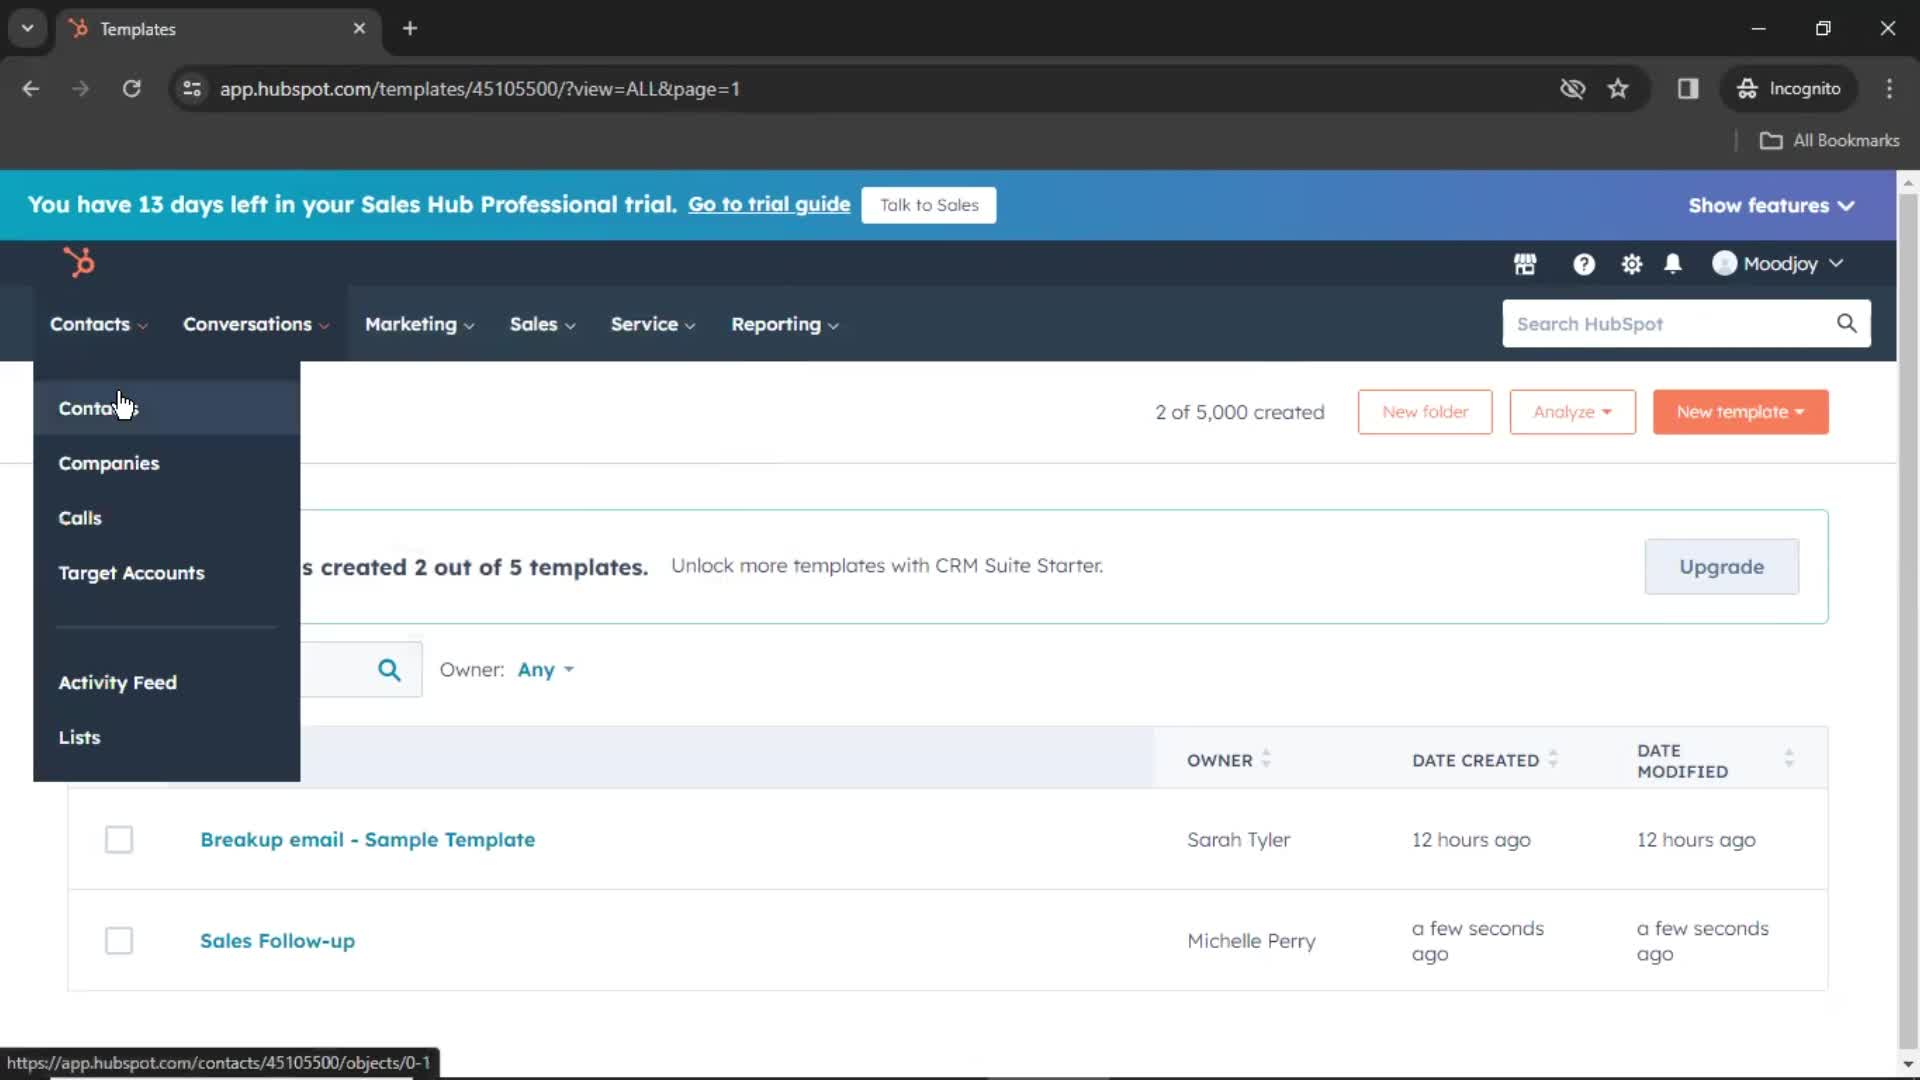
Task: Check the Breakup email template checkbox
Action: 119,839
